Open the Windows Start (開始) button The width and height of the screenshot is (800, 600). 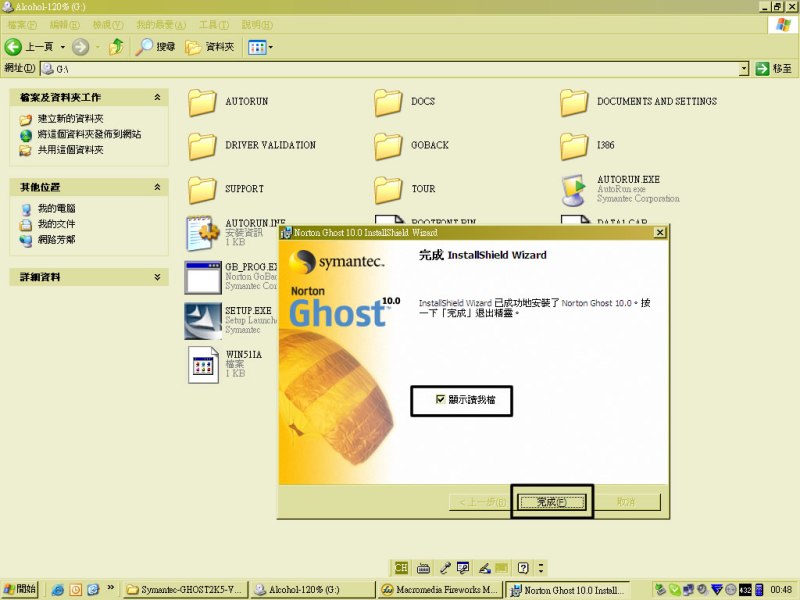pyautogui.click(x=19, y=589)
